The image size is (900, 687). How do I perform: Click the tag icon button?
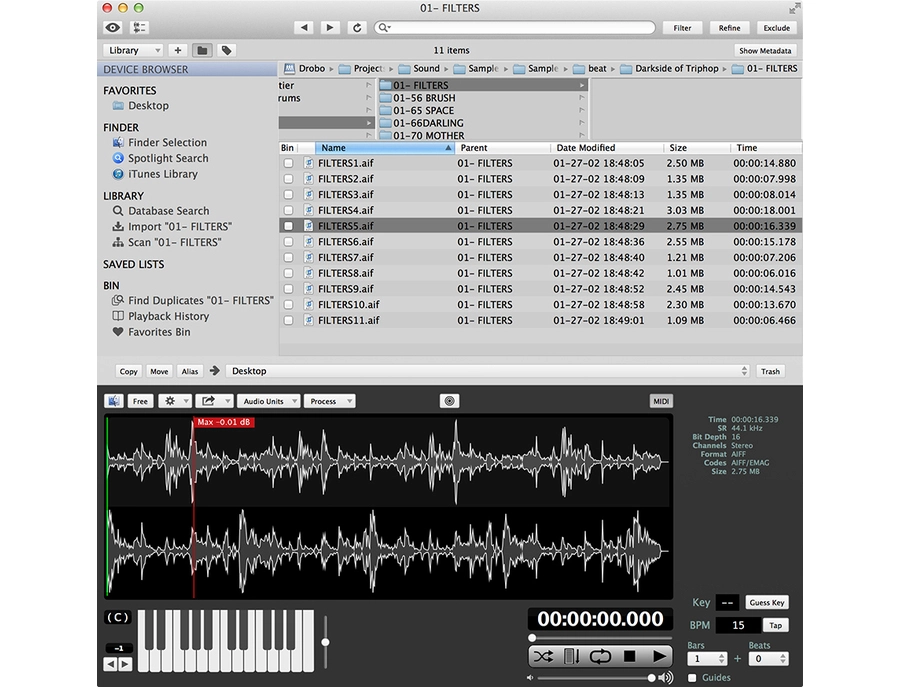coord(227,50)
